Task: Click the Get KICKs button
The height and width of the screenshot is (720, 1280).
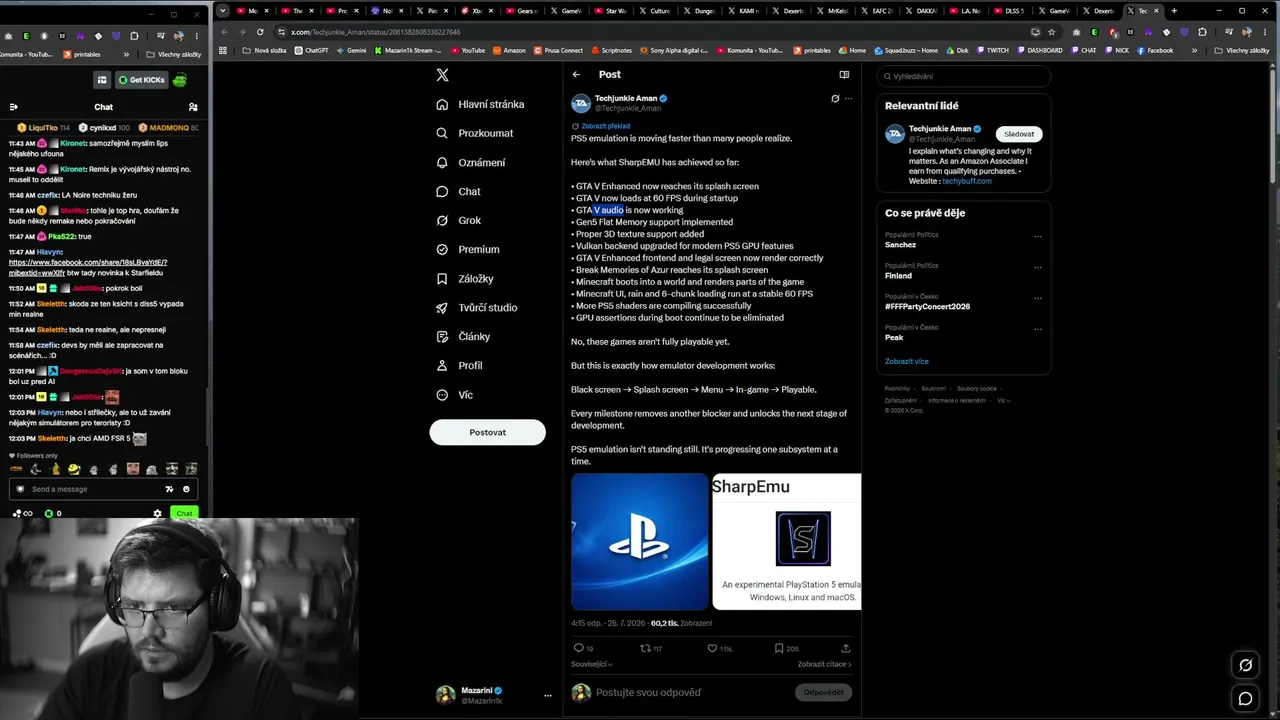Action: [141, 80]
